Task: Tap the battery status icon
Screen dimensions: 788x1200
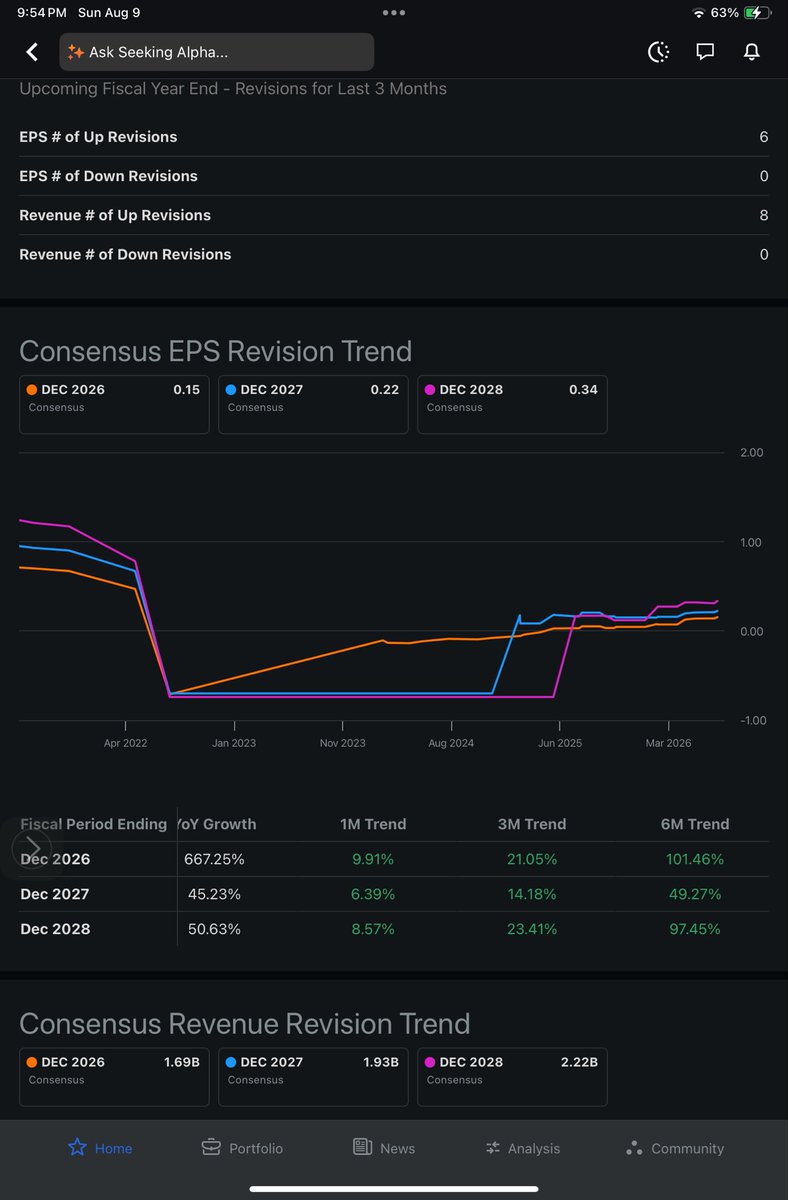Action: [x=758, y=13]
